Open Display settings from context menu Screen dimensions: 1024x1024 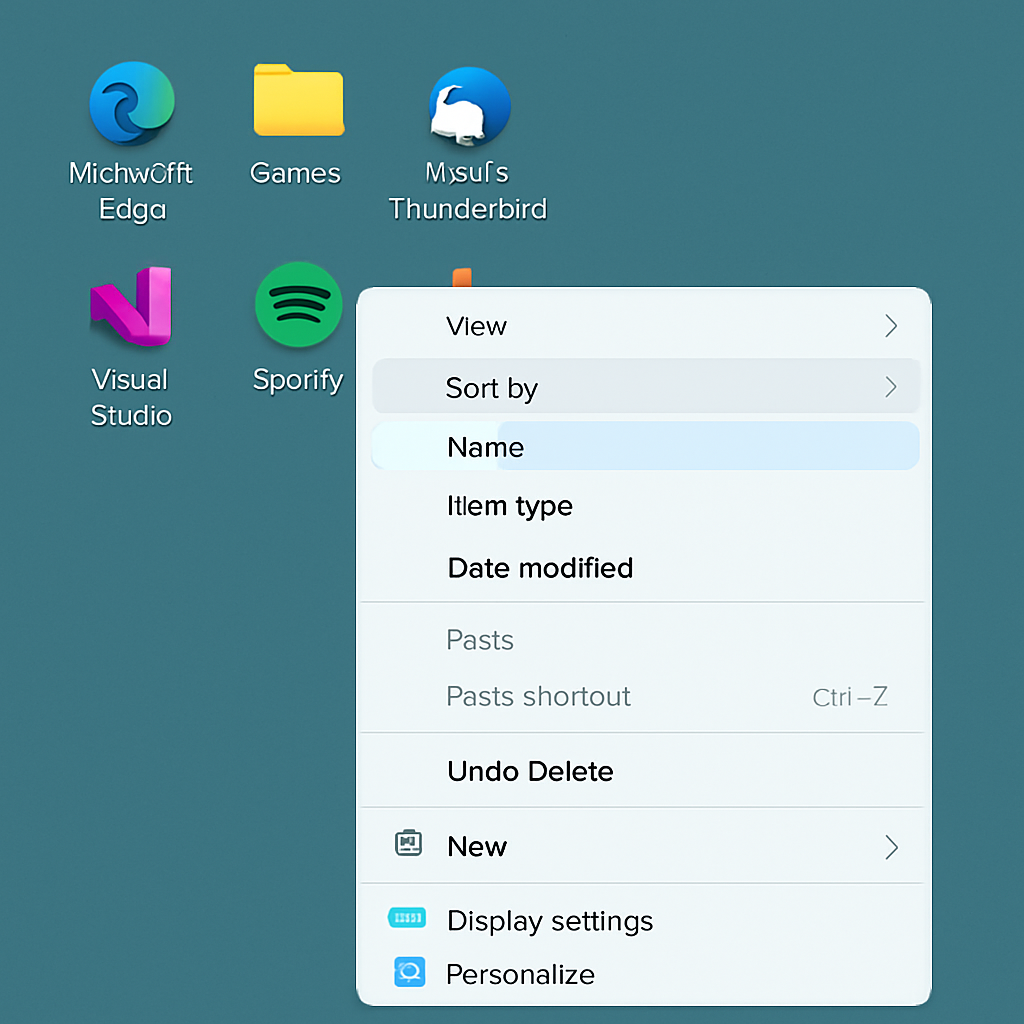644,921
